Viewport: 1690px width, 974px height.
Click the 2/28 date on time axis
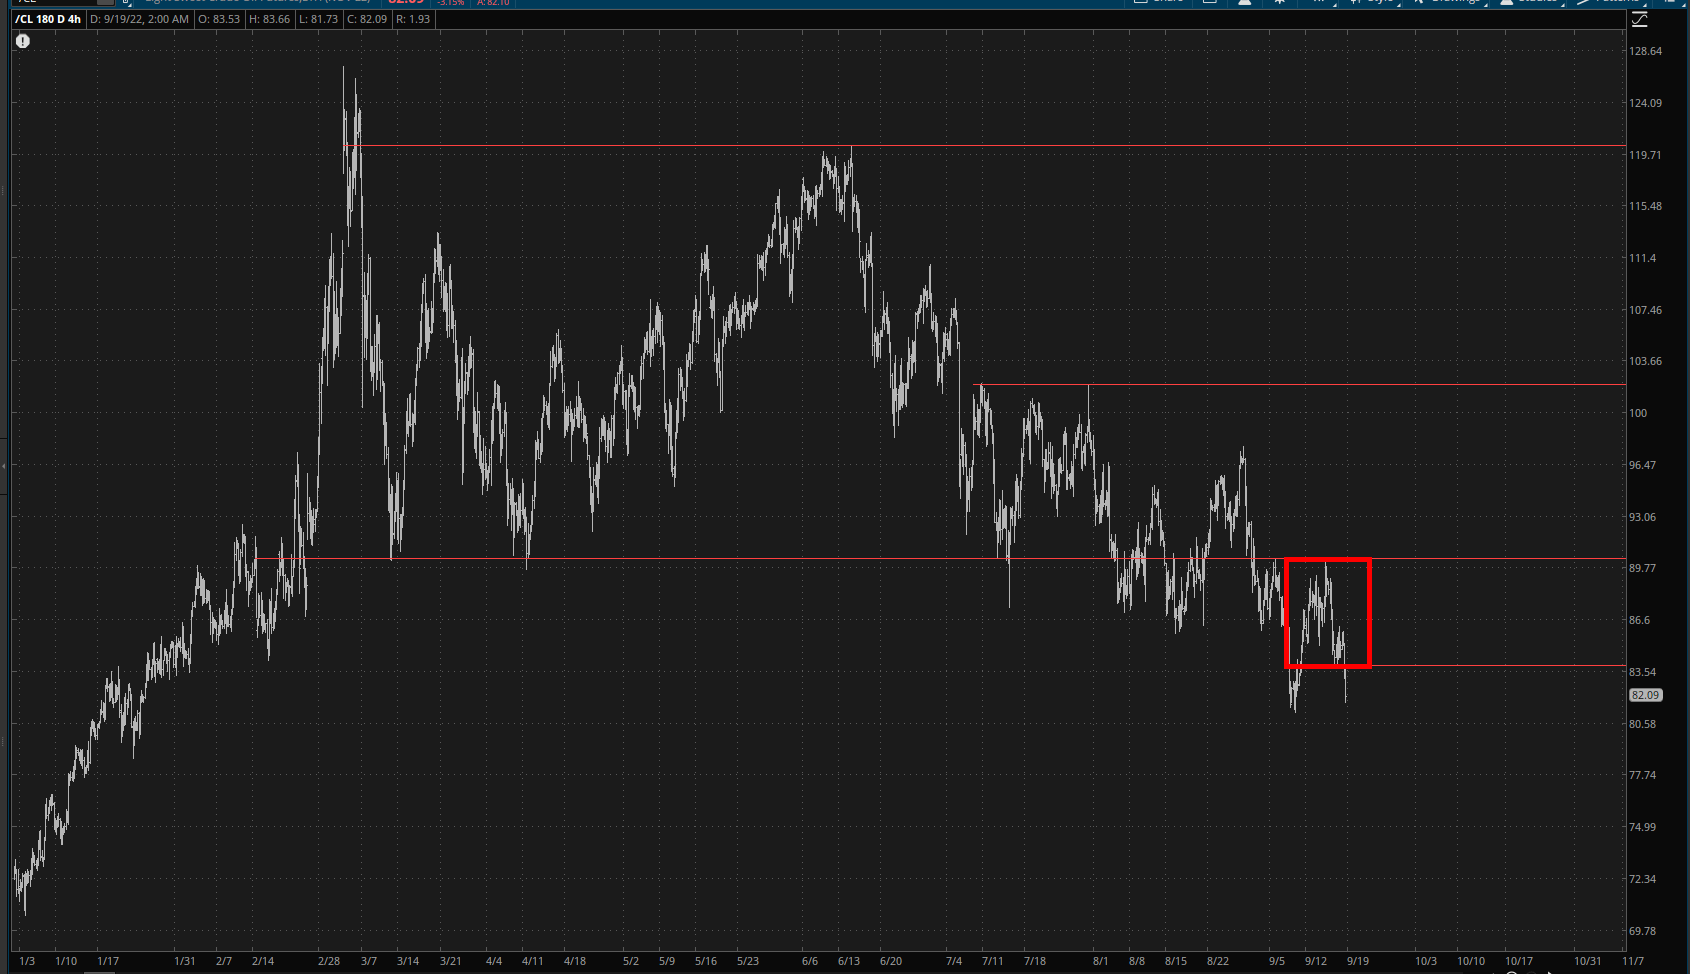point(329,961)
